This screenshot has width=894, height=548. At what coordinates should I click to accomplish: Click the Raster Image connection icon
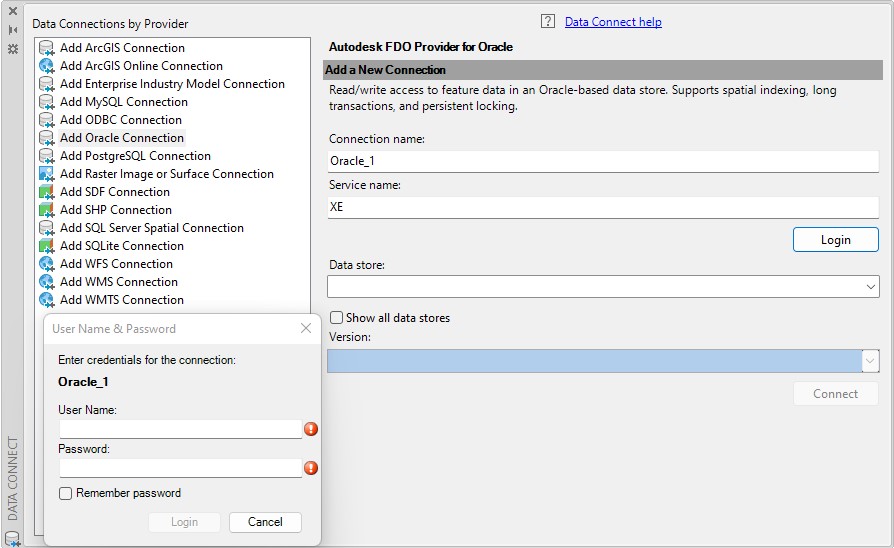tap(46, 174)
